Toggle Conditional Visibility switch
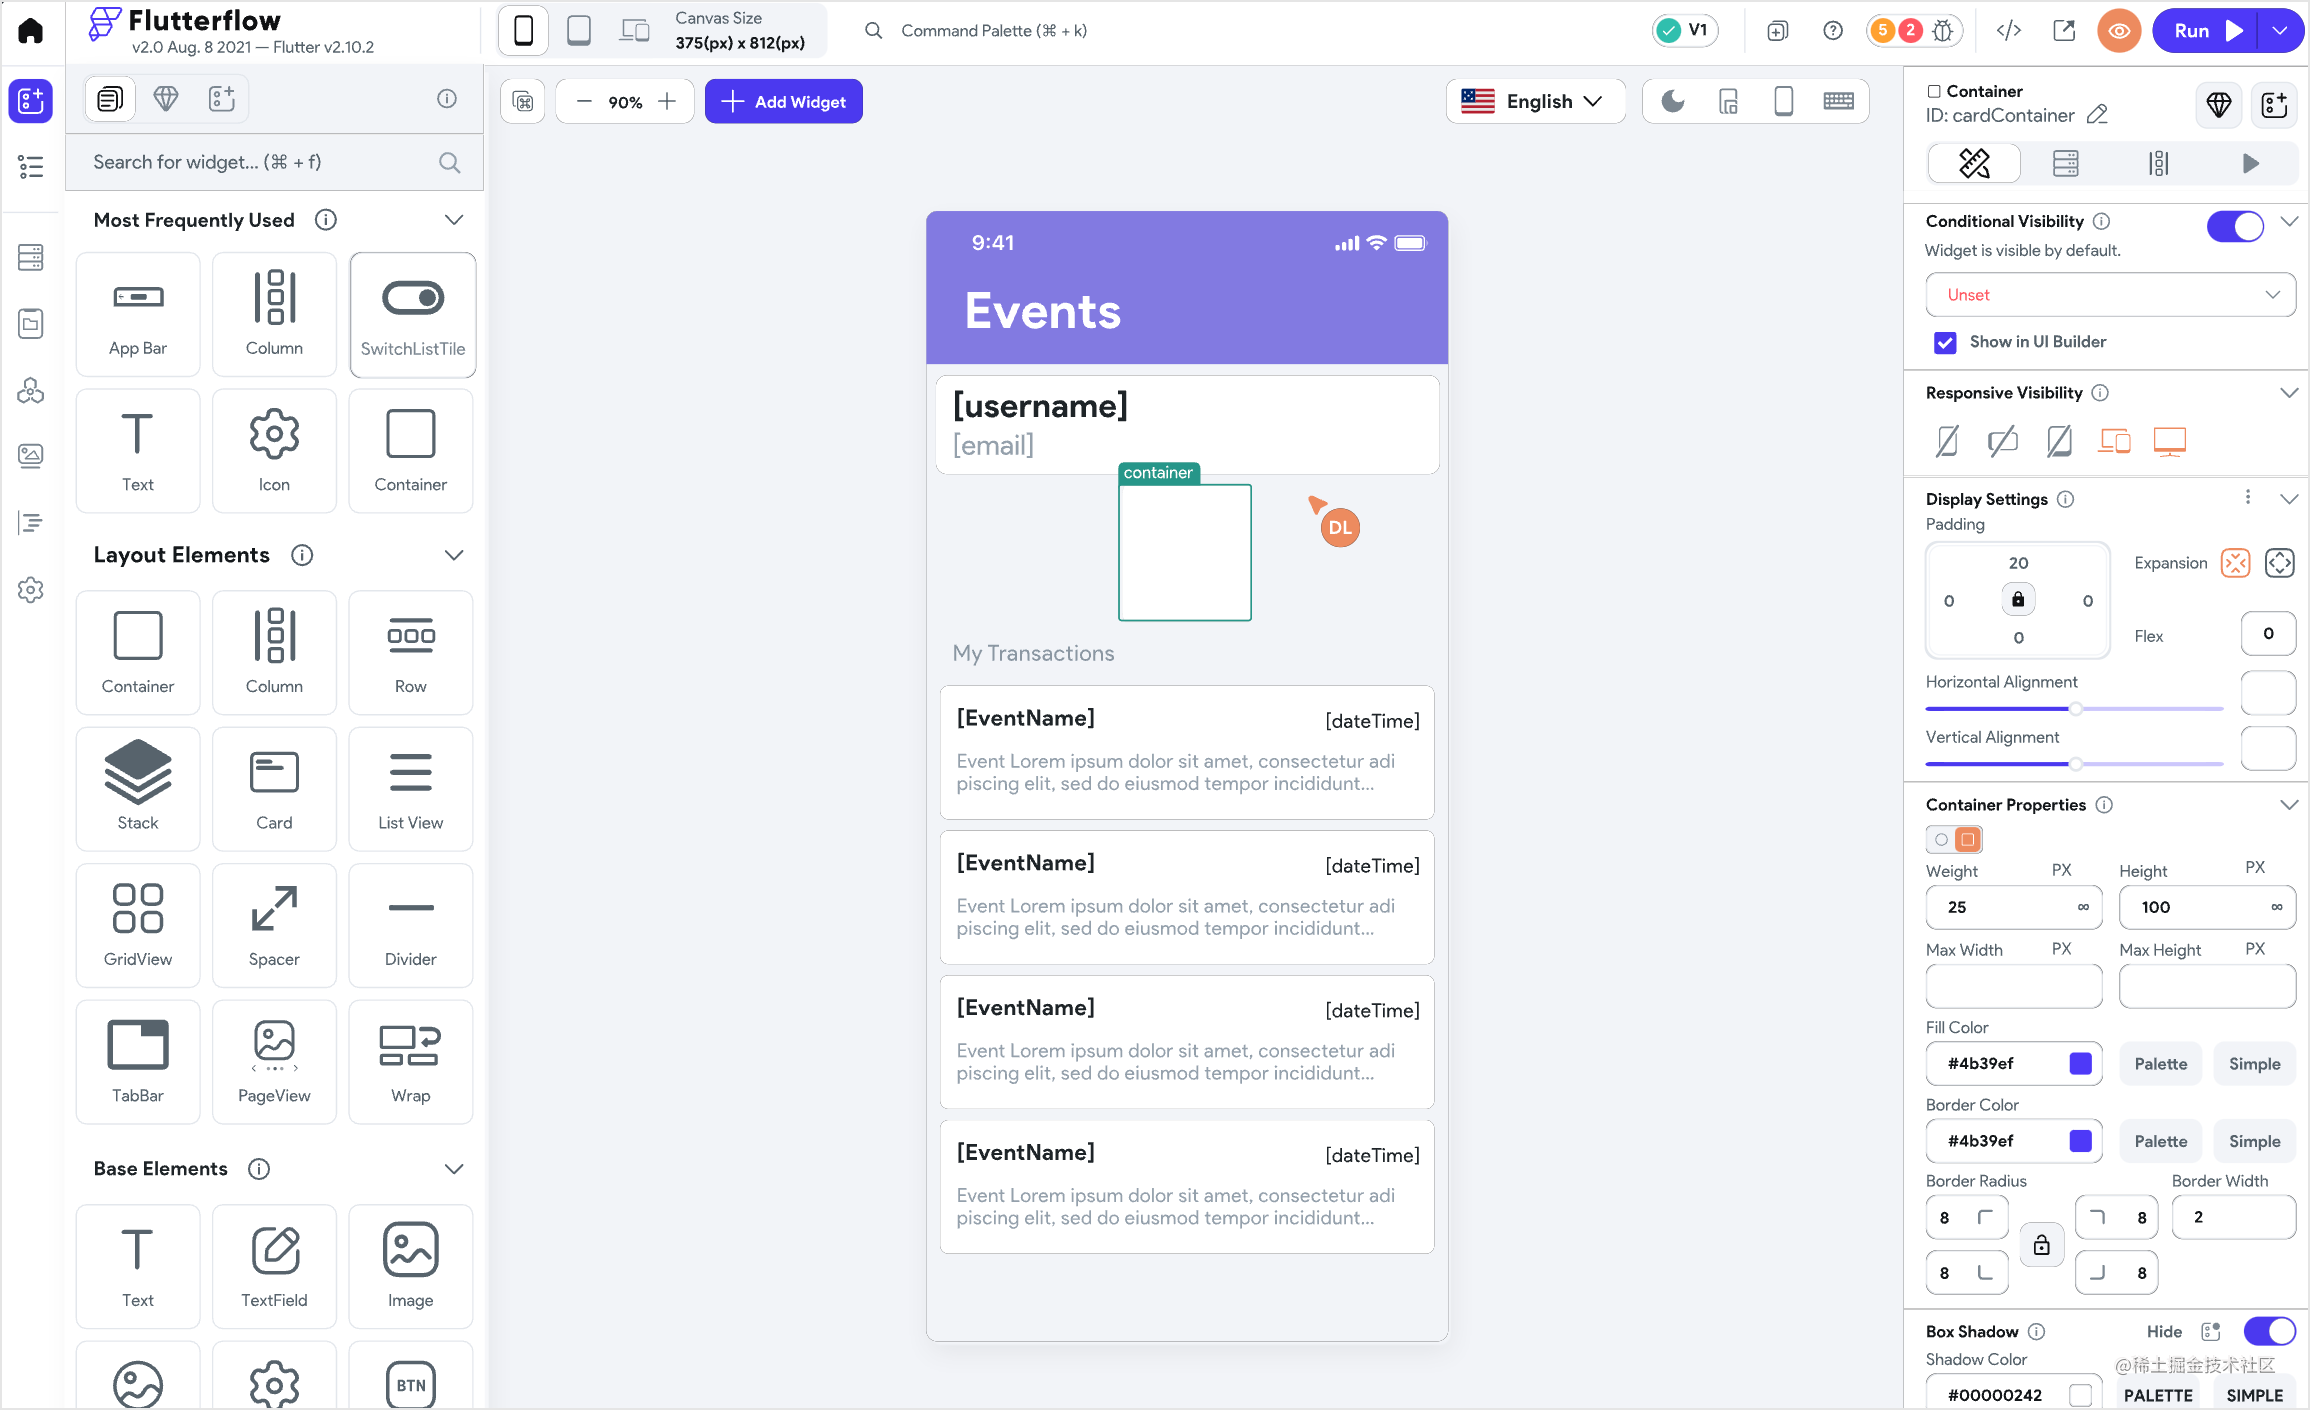The width and height of the screenshot is (2310, 1410). click(2235, 226)
